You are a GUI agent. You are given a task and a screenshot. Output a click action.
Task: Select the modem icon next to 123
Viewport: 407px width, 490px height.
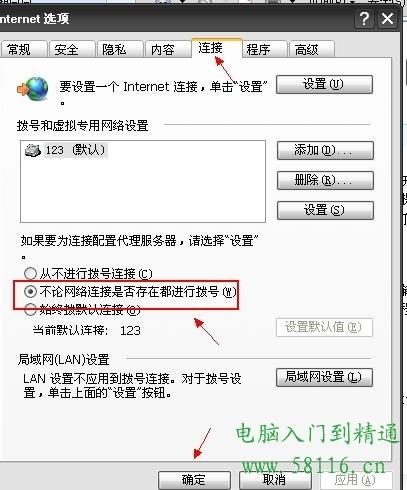pyautogui.click(x=33, y=150)
